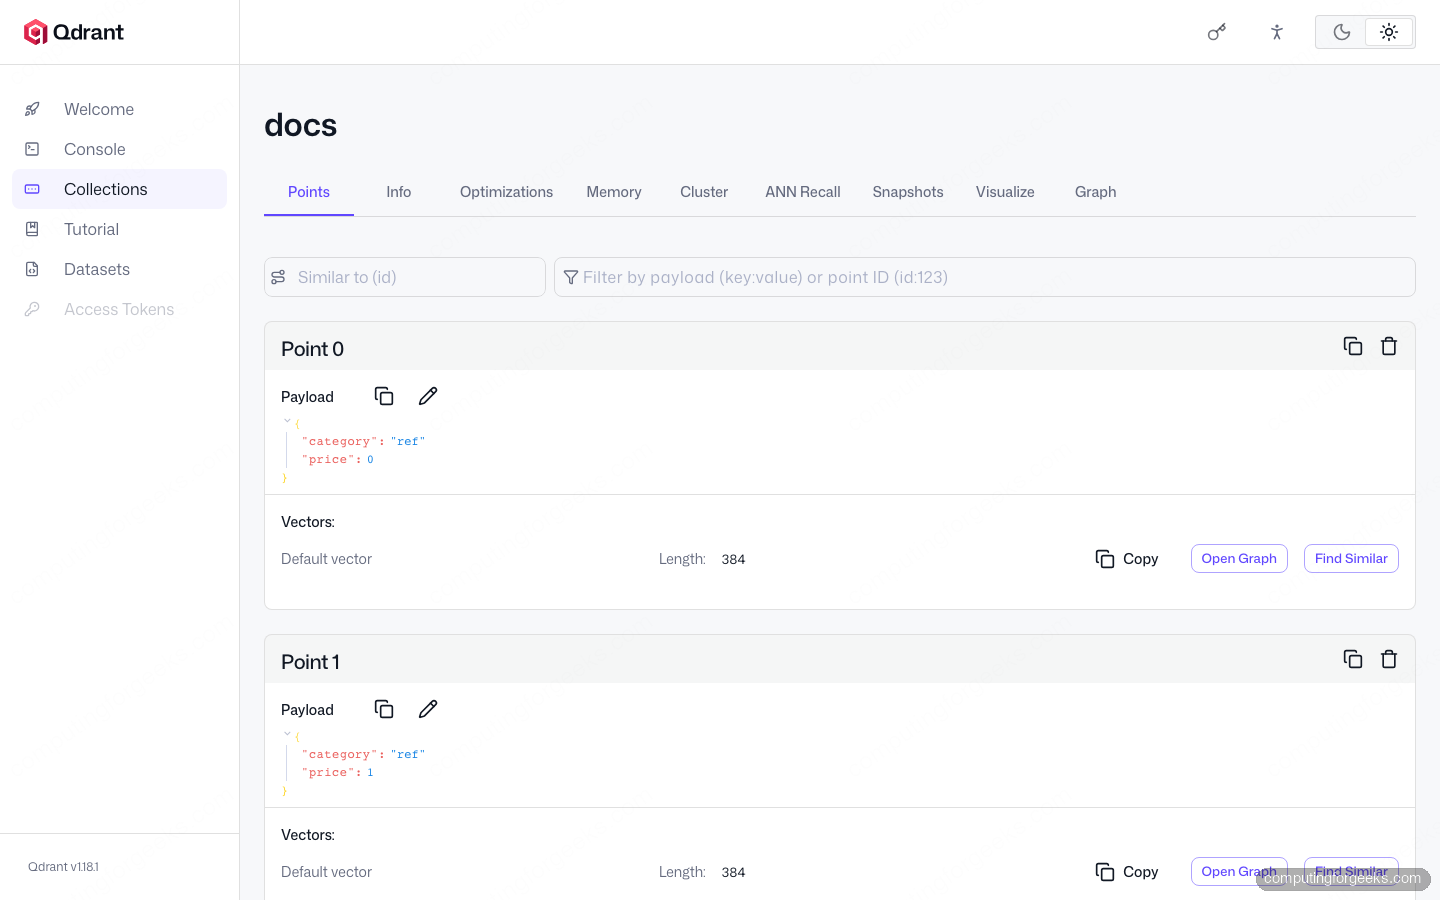Screen dimensions: 1440x900
Task: Switch to the Graph tab
Action: pos(1096,192)
